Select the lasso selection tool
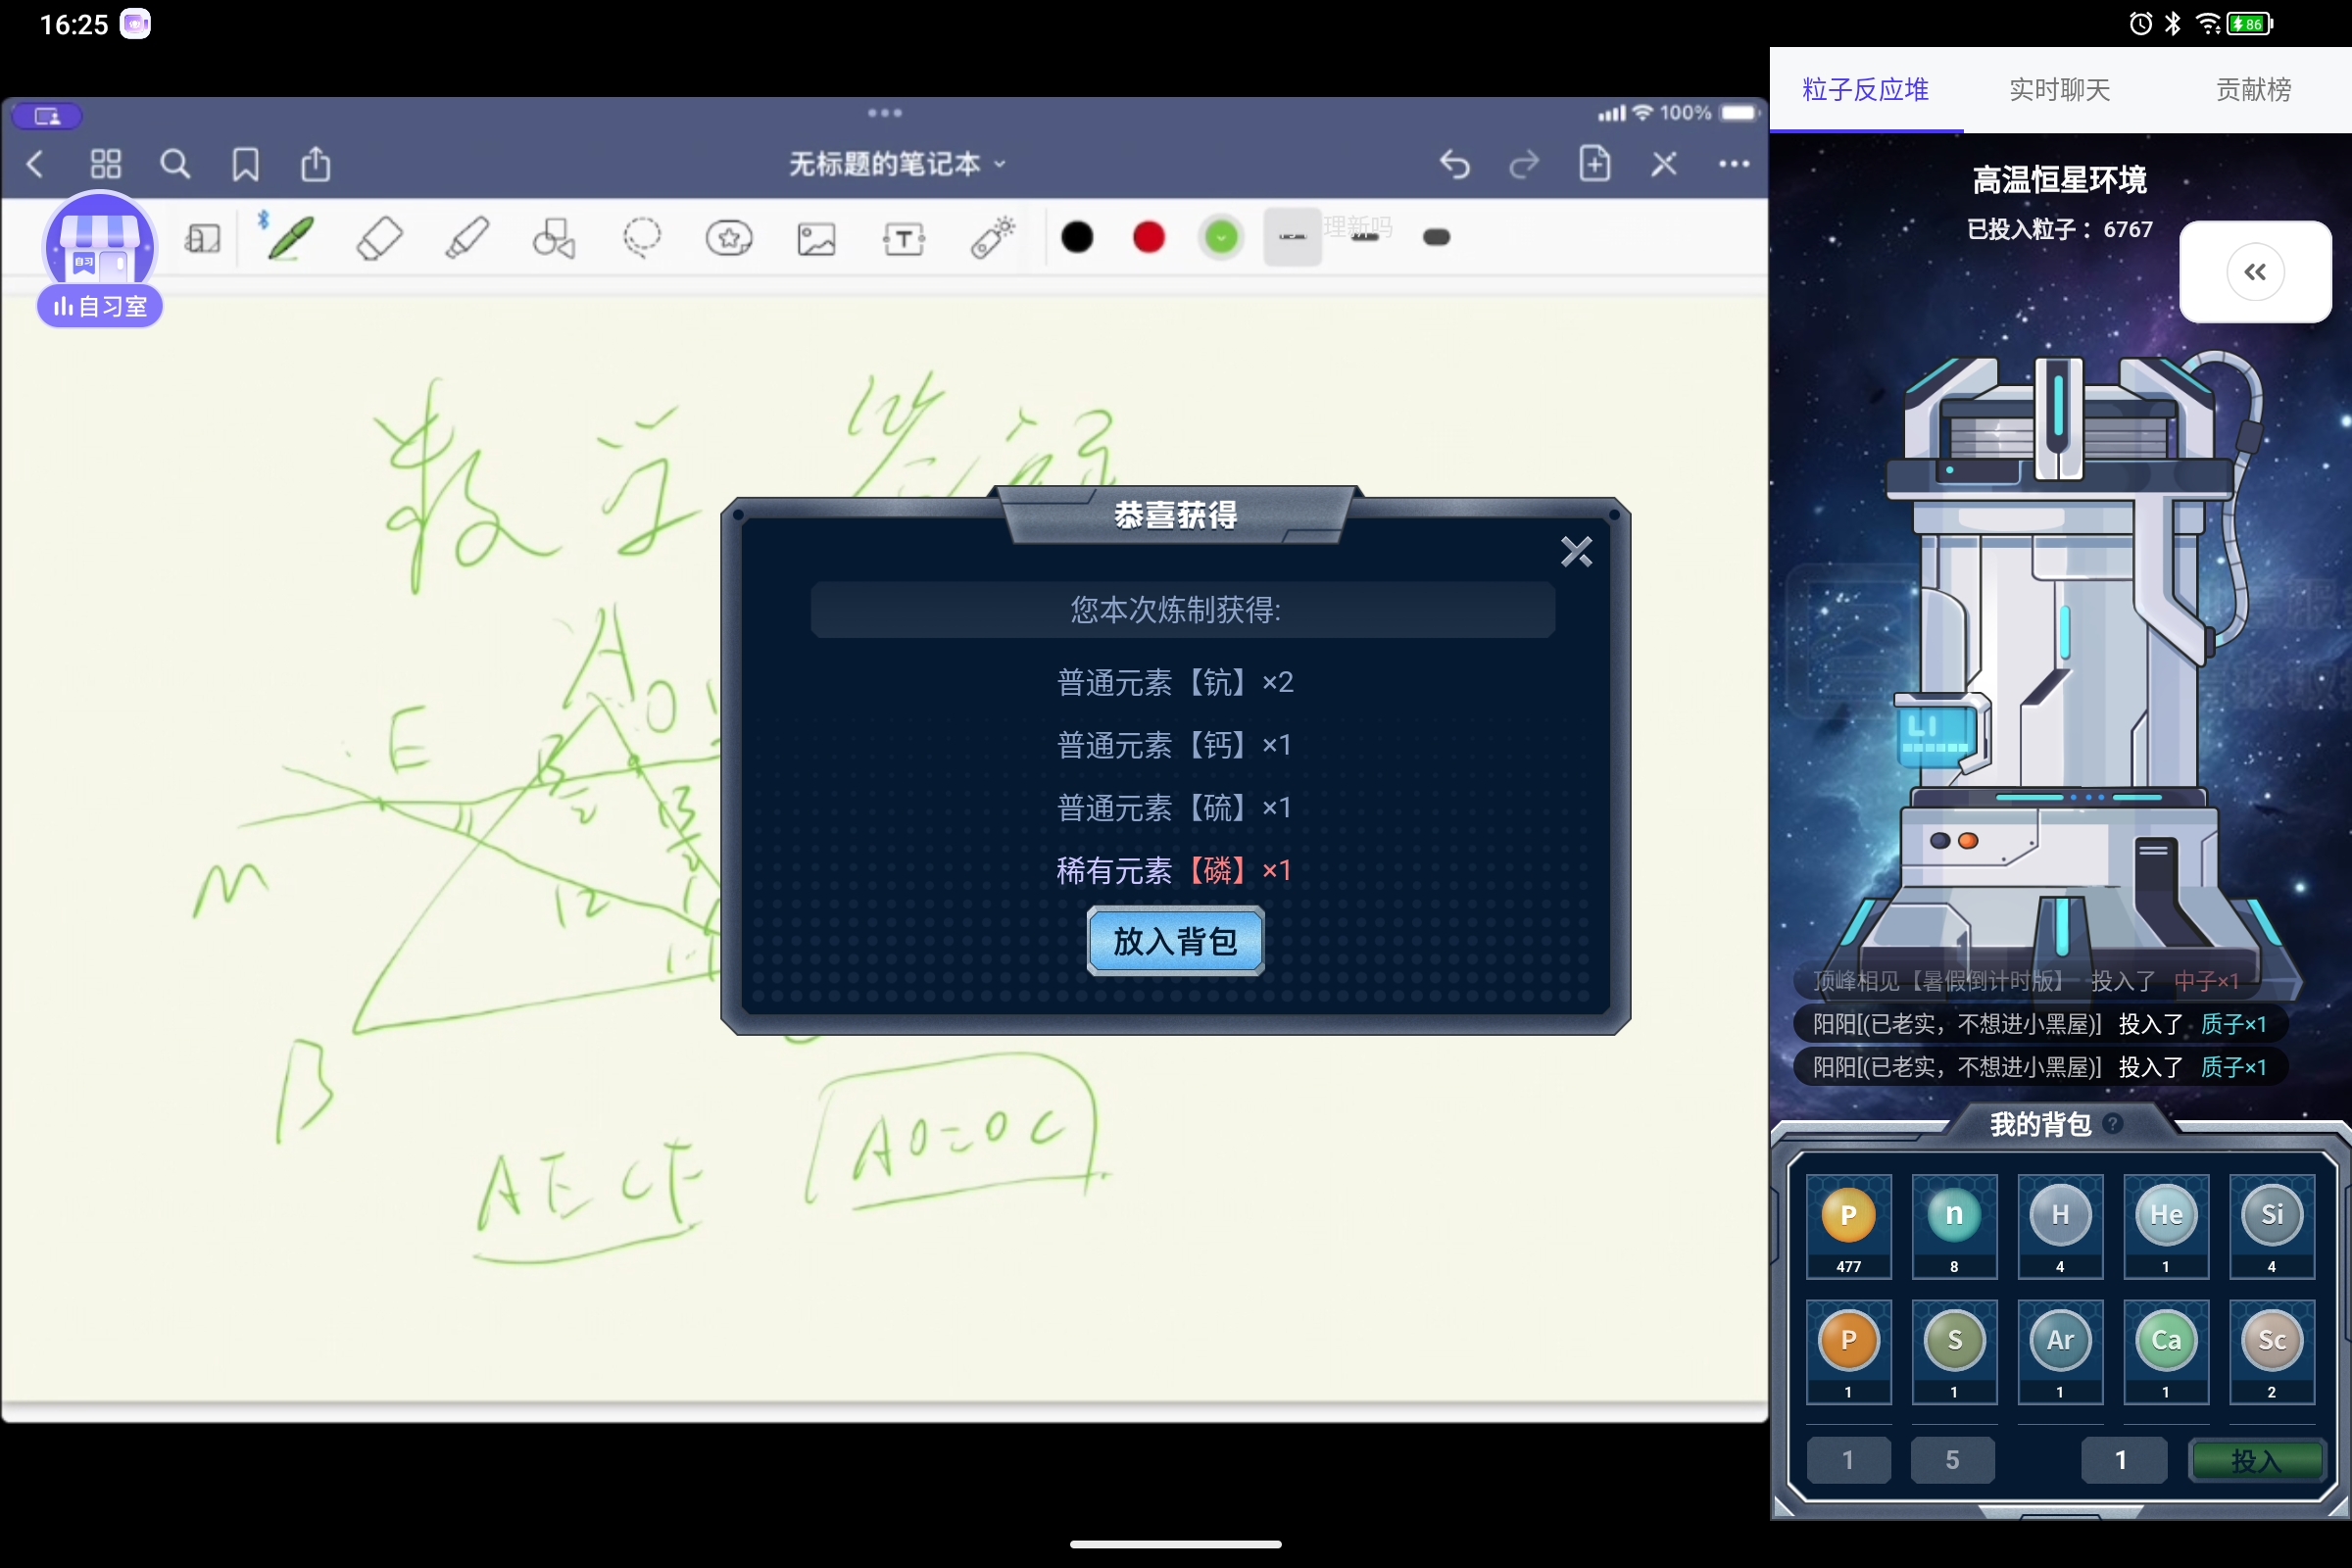Viewport: 2352px width, 1568px height. click(642, 238)
